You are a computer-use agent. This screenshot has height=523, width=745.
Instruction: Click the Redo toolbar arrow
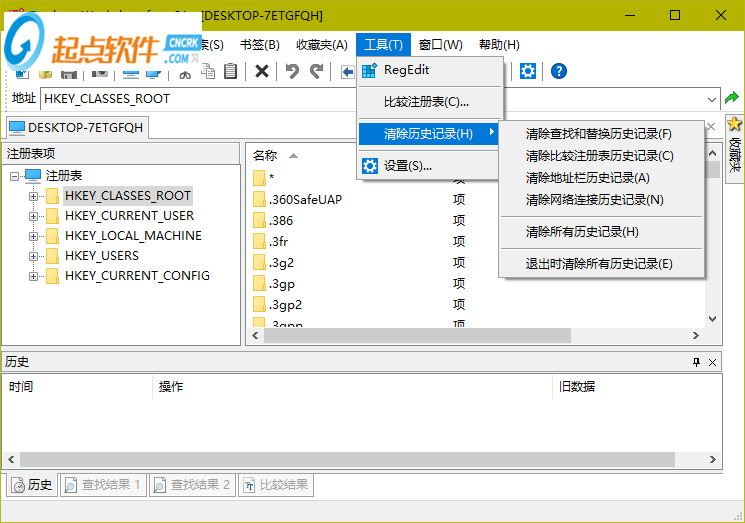click(x=316, y=71)
